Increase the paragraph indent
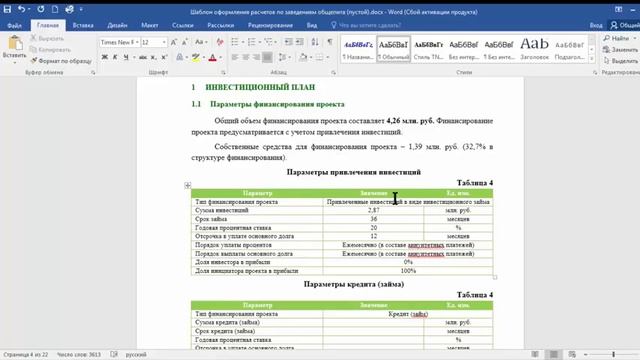This screenshot has height=360, width=640. (x=300, y=42)
